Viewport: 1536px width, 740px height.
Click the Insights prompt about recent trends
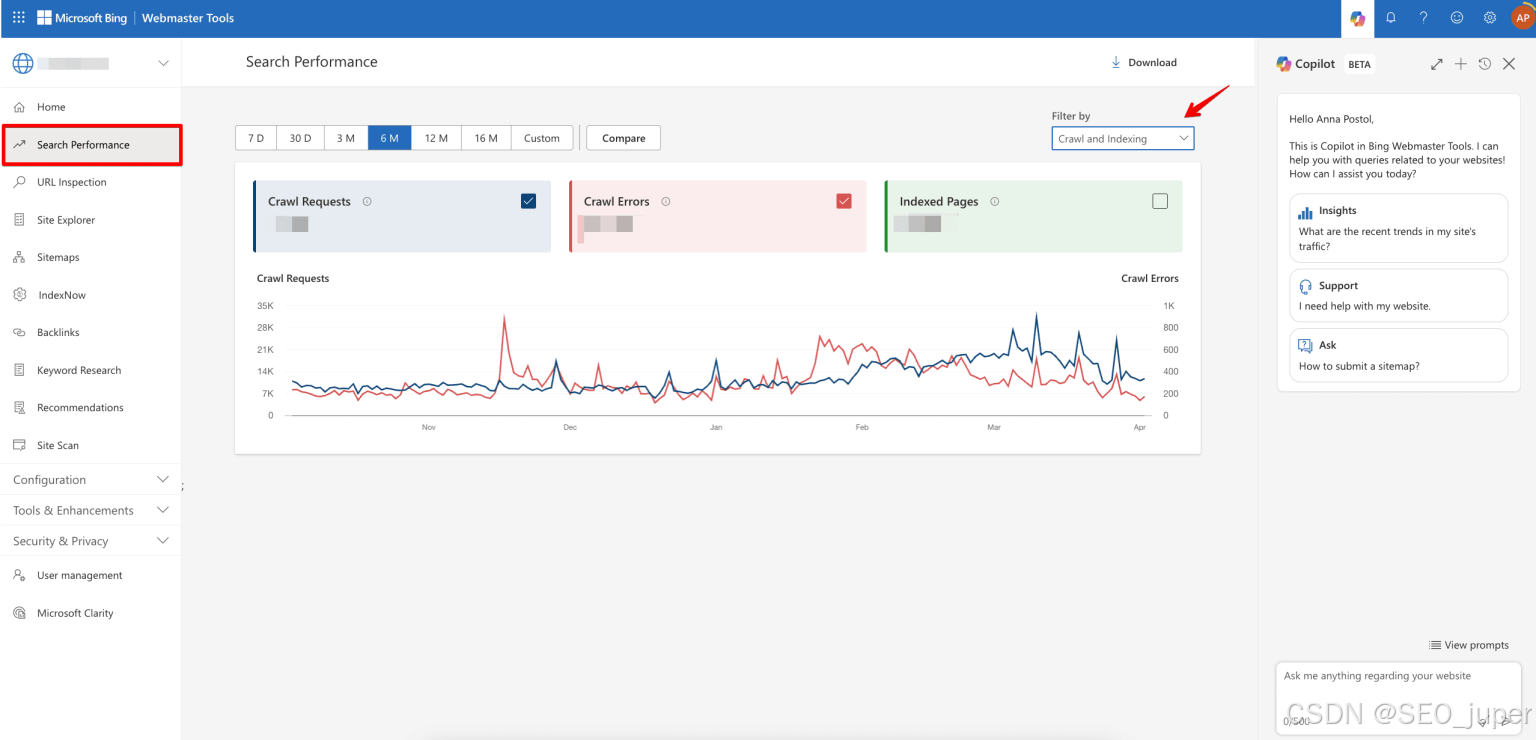(x=1398, y=228)
